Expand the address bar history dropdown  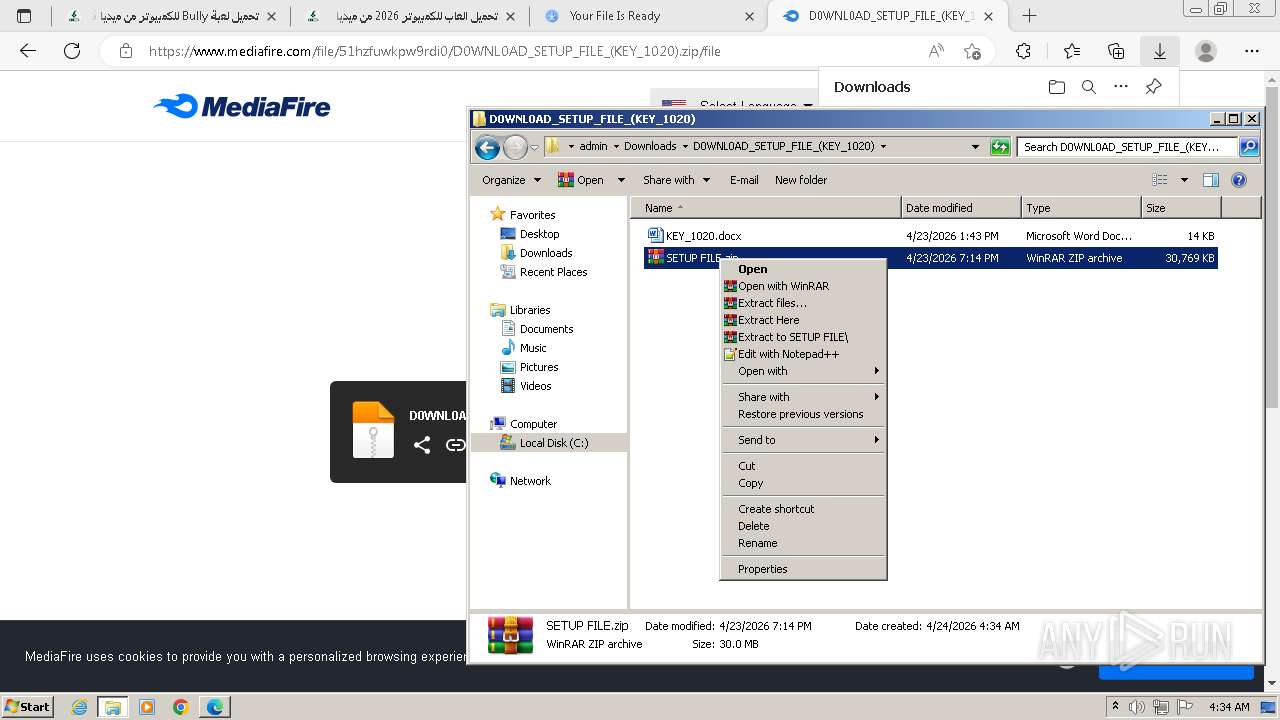(x=975, y=147)
